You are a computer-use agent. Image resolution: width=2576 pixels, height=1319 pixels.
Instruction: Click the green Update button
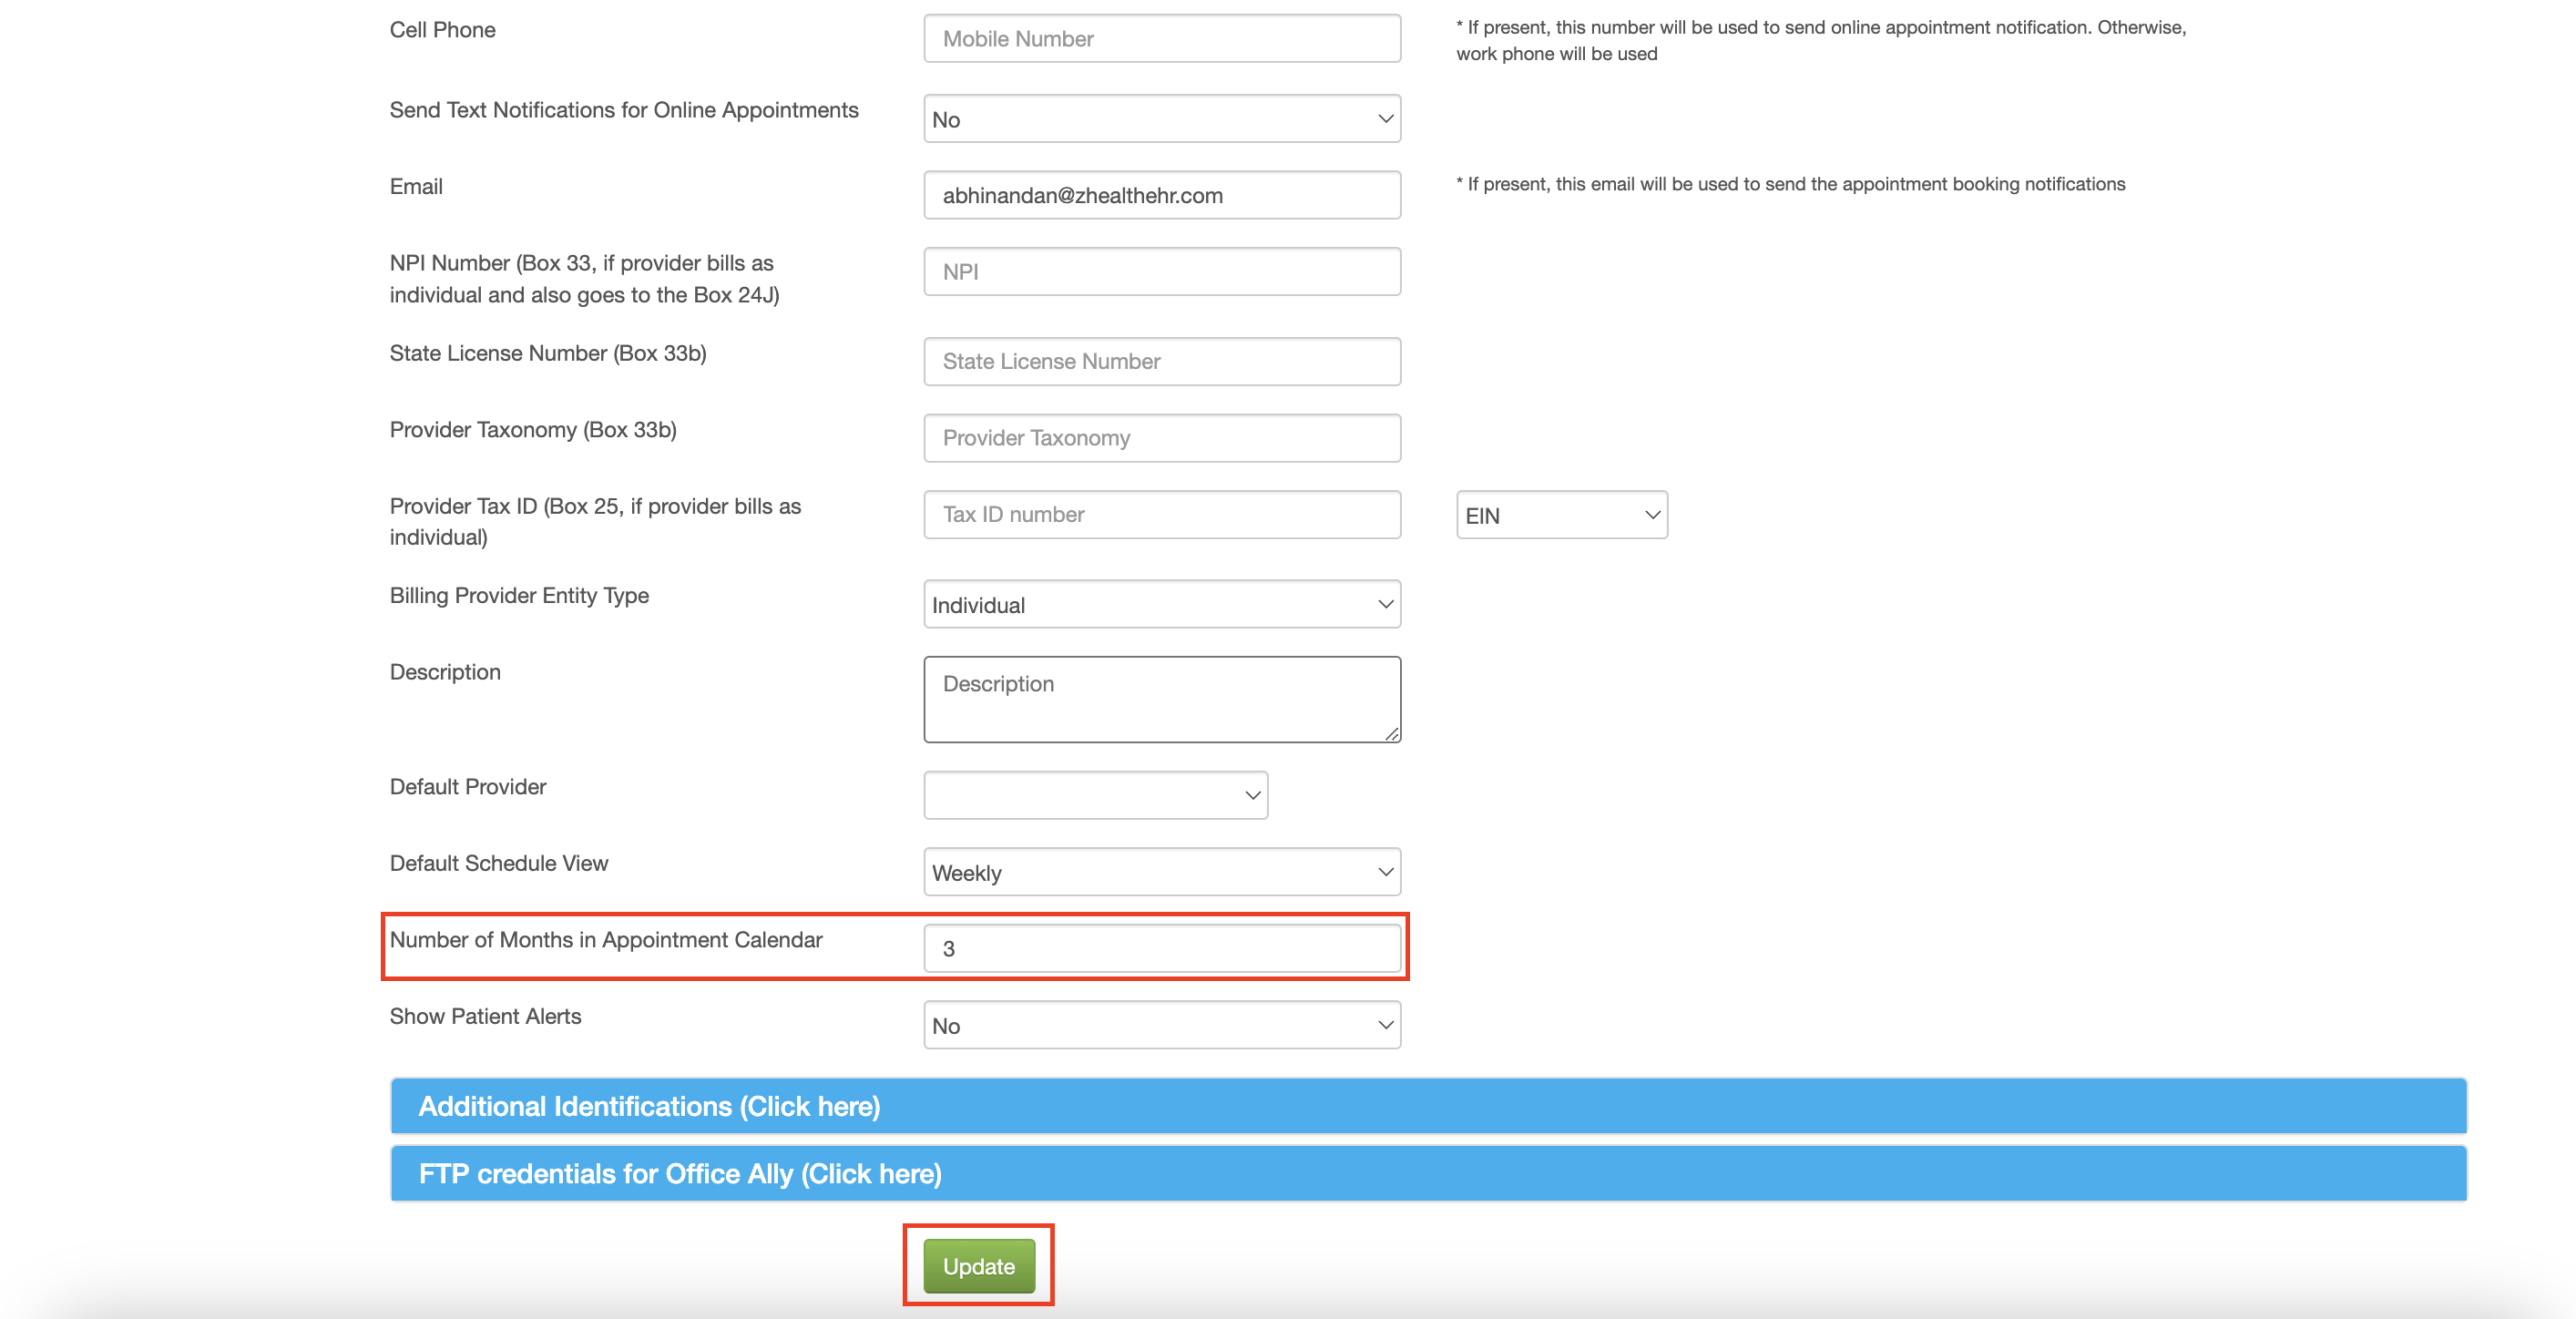979,1266
